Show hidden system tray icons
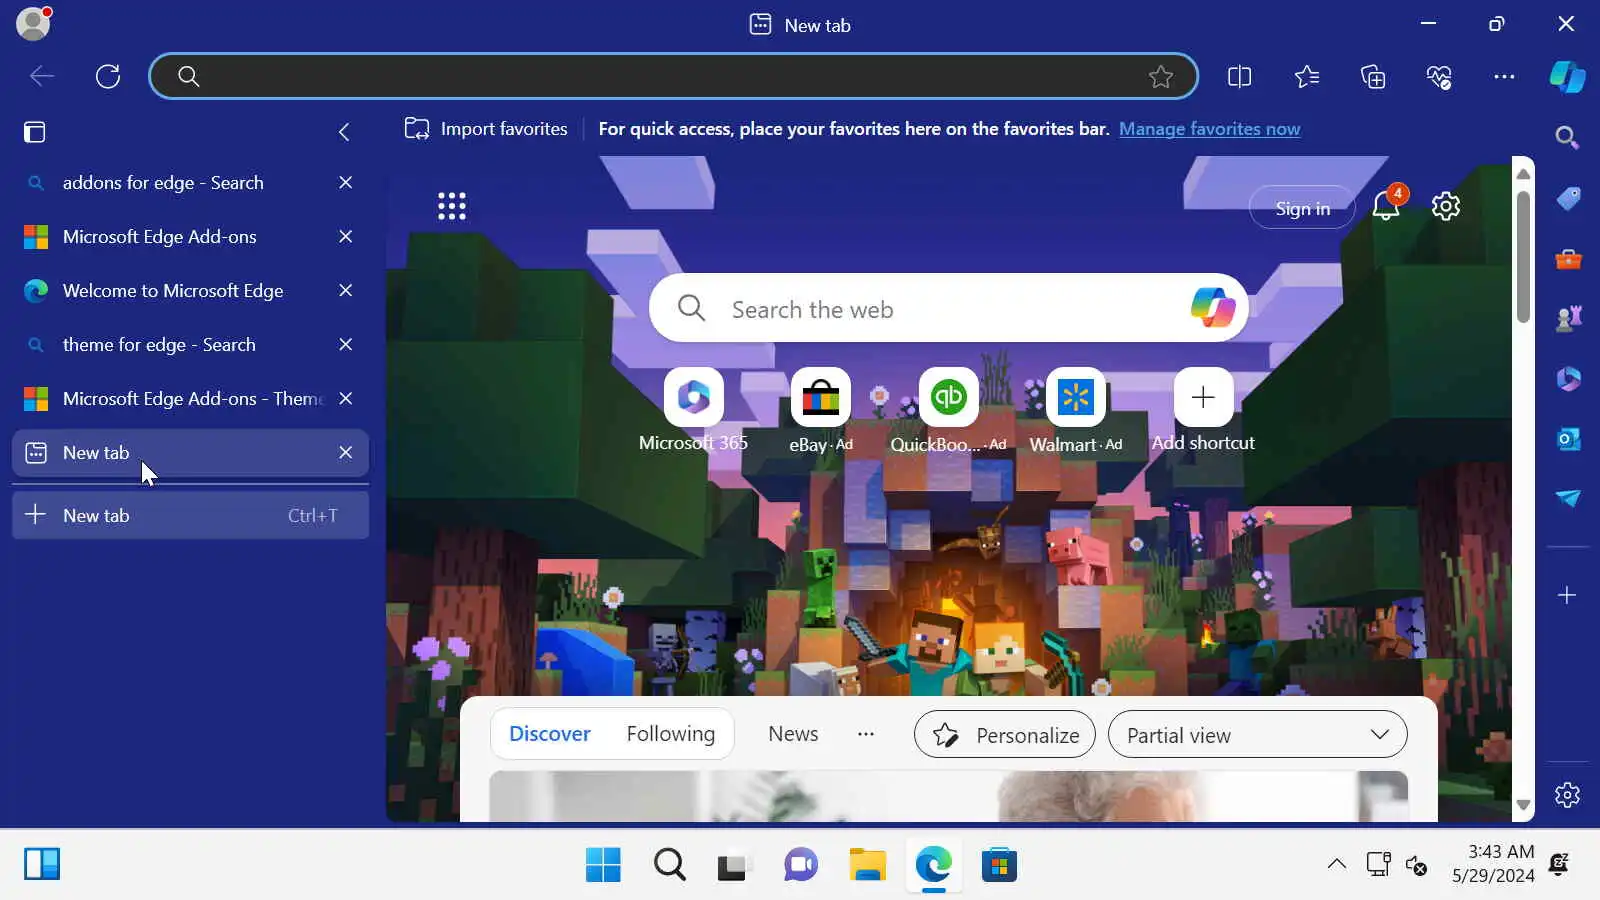Image resolution: width=1600 pixels, height=900 pixels. (1337, 865)
